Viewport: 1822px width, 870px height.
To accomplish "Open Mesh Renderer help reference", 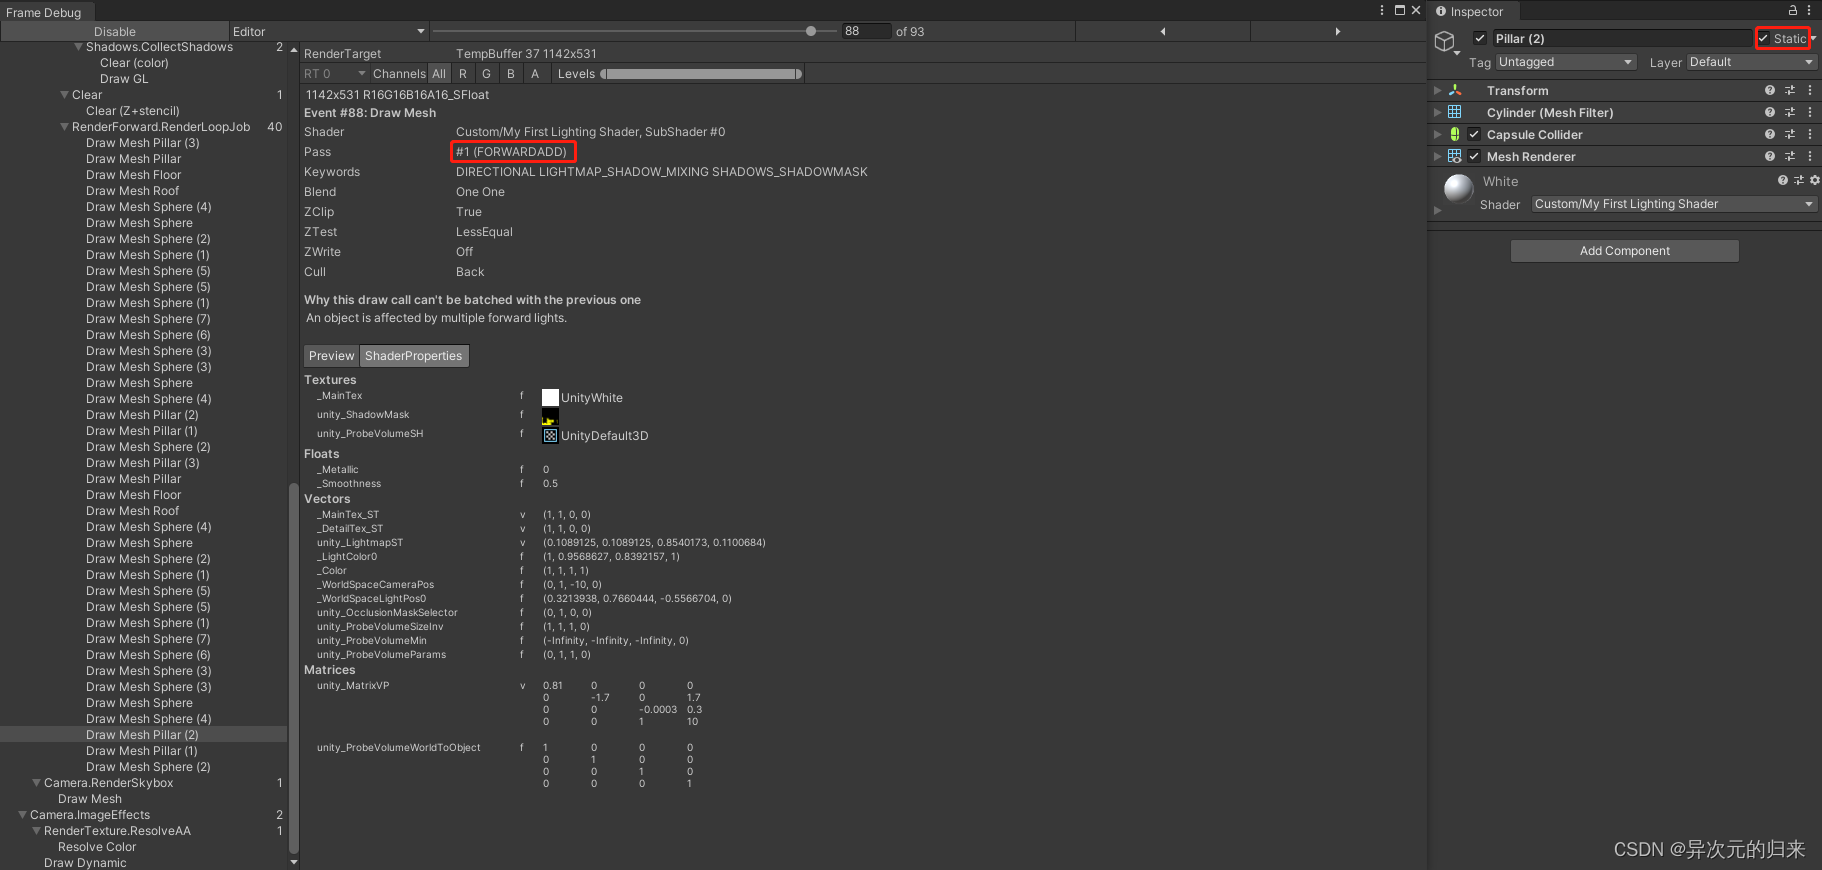I will coord(1770,156).
